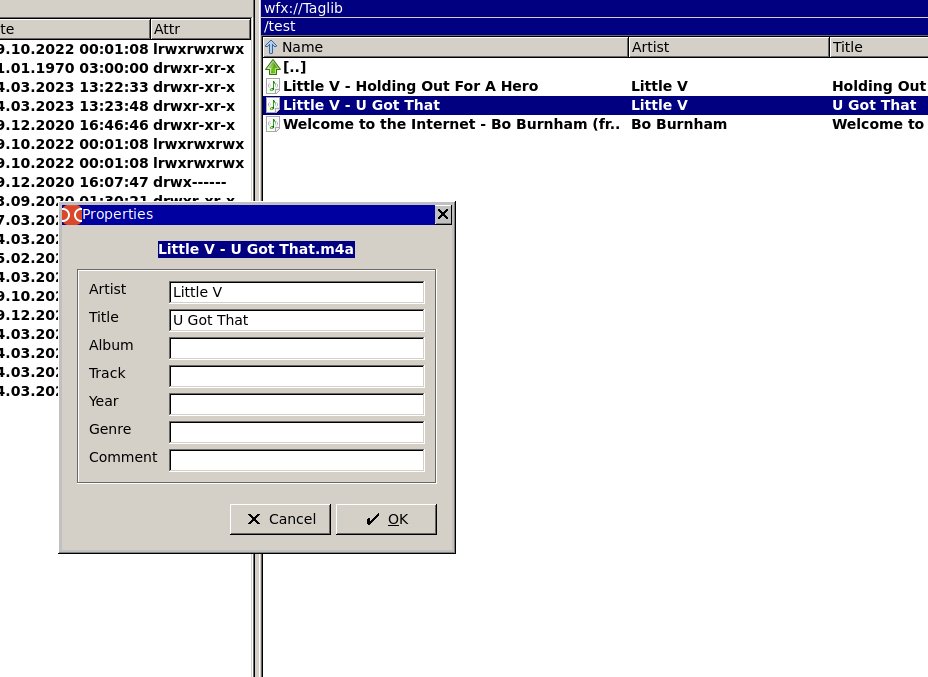Viewport: 928px width, 677px height.
Task: Confirm tag changes with the OK button
Action: 386,519
